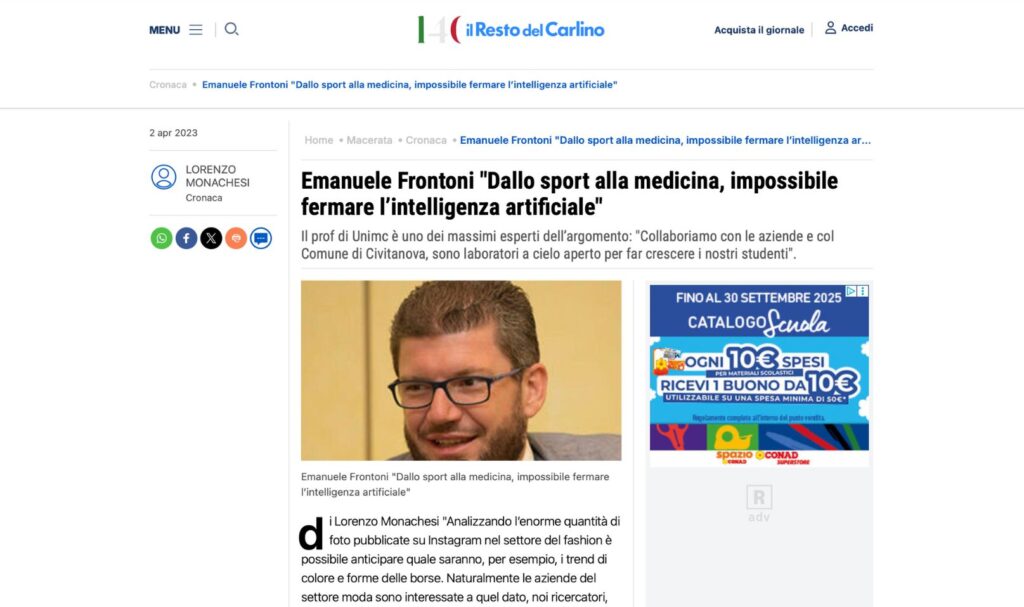Click the Accedi user icon
Image resolution: width=1024 pixels, height=607 pixels.
(830, 27)
